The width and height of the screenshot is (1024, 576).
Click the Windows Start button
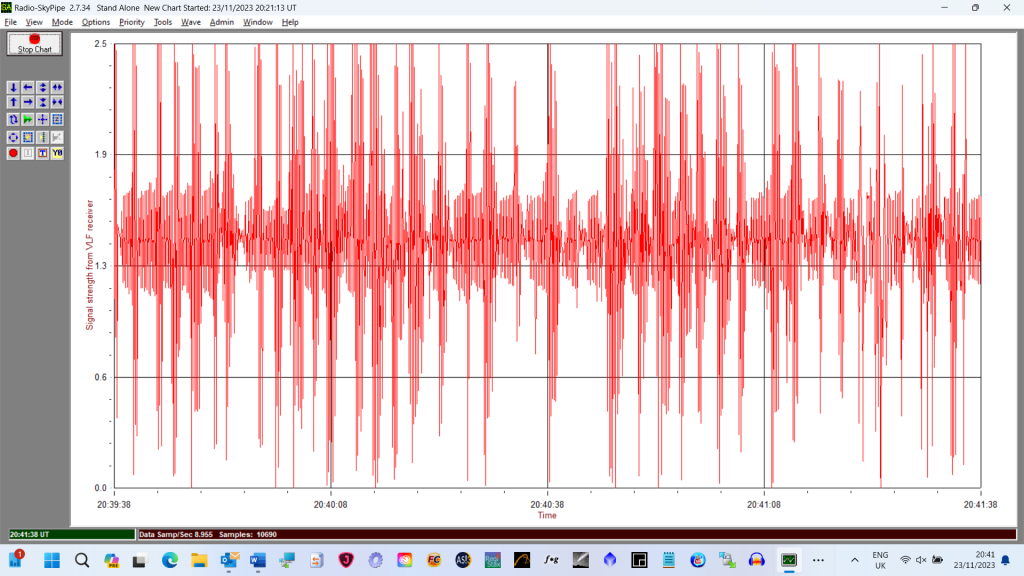coord(52,560)
